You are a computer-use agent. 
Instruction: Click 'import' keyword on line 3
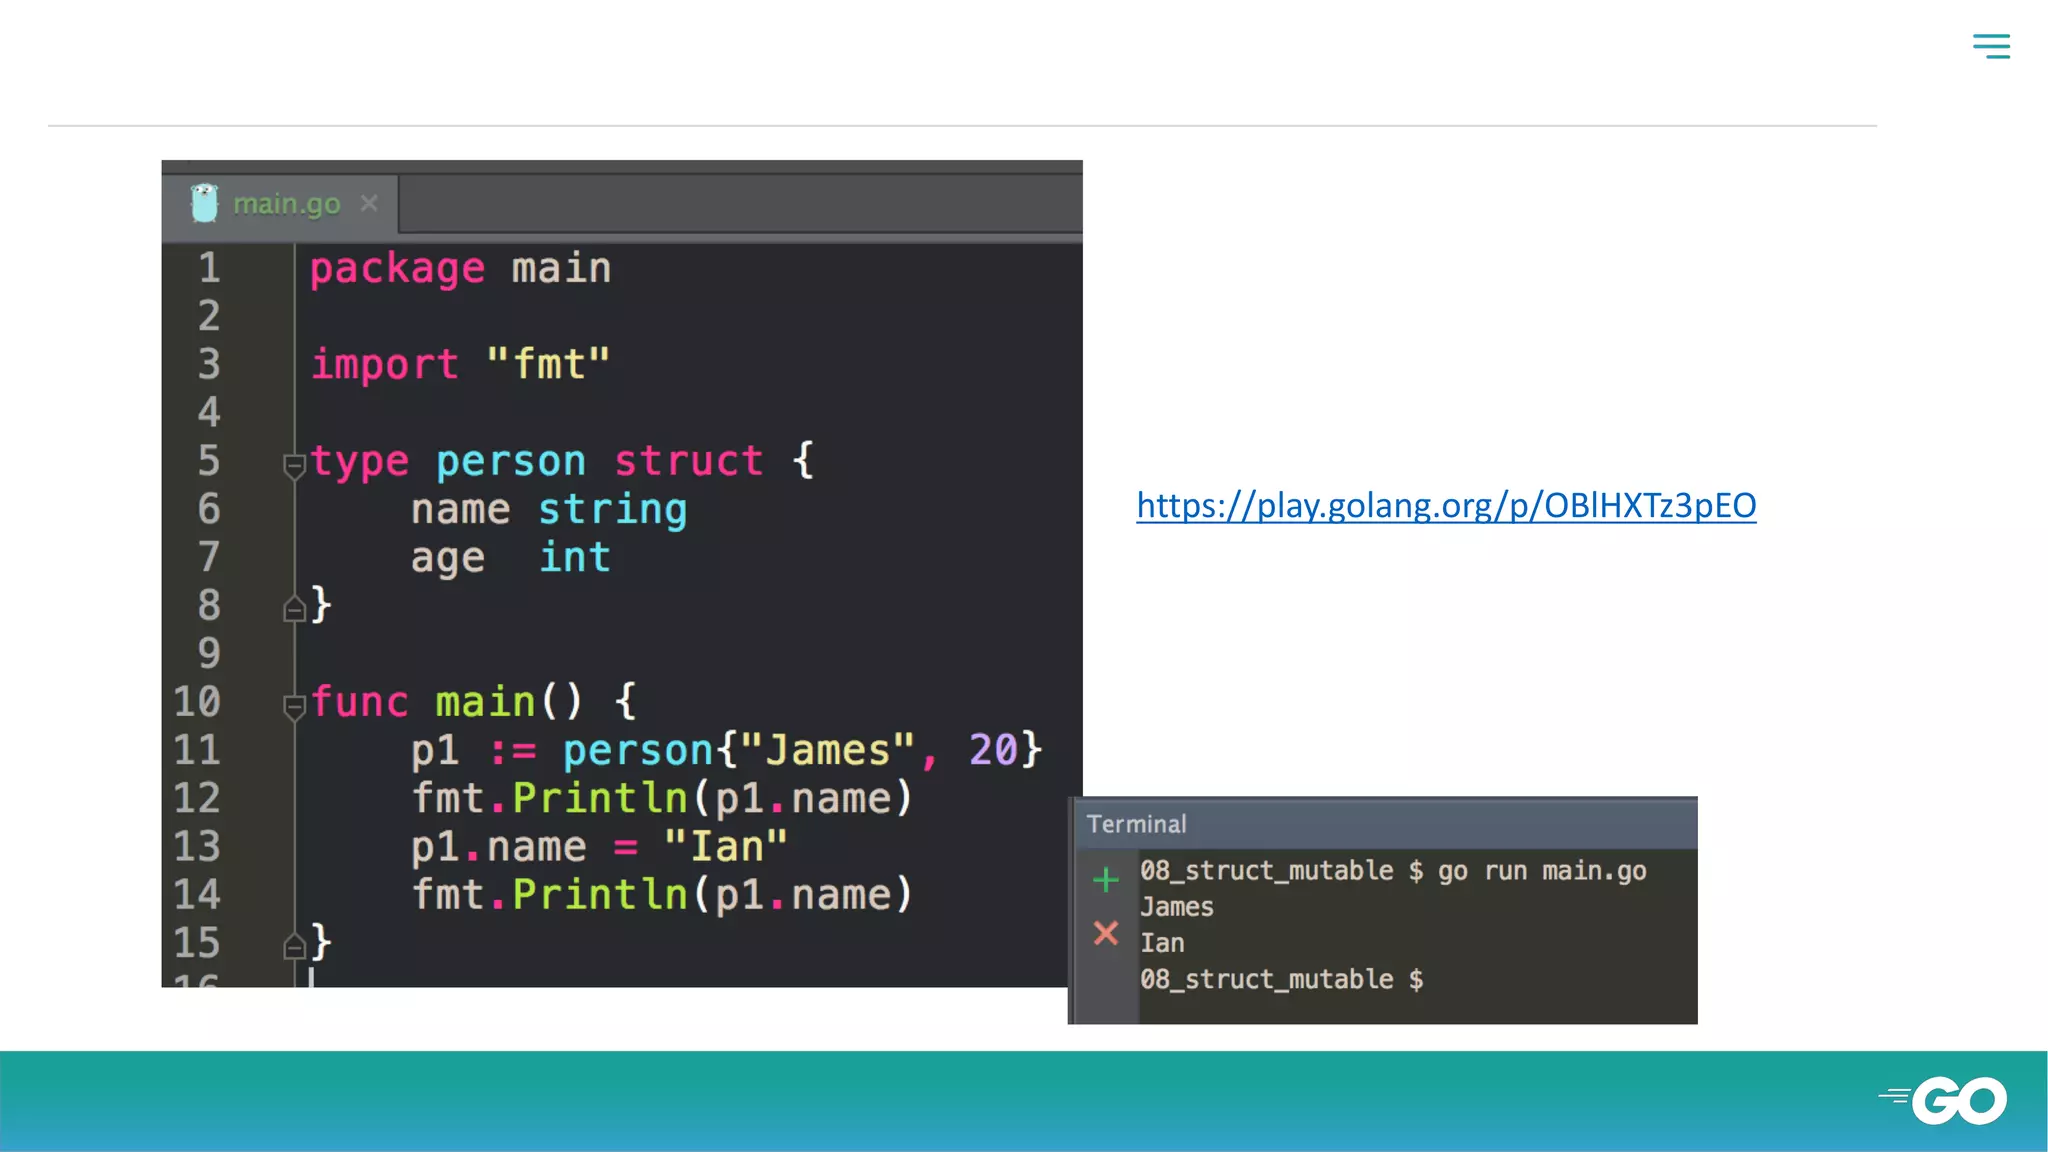point(385,366)
